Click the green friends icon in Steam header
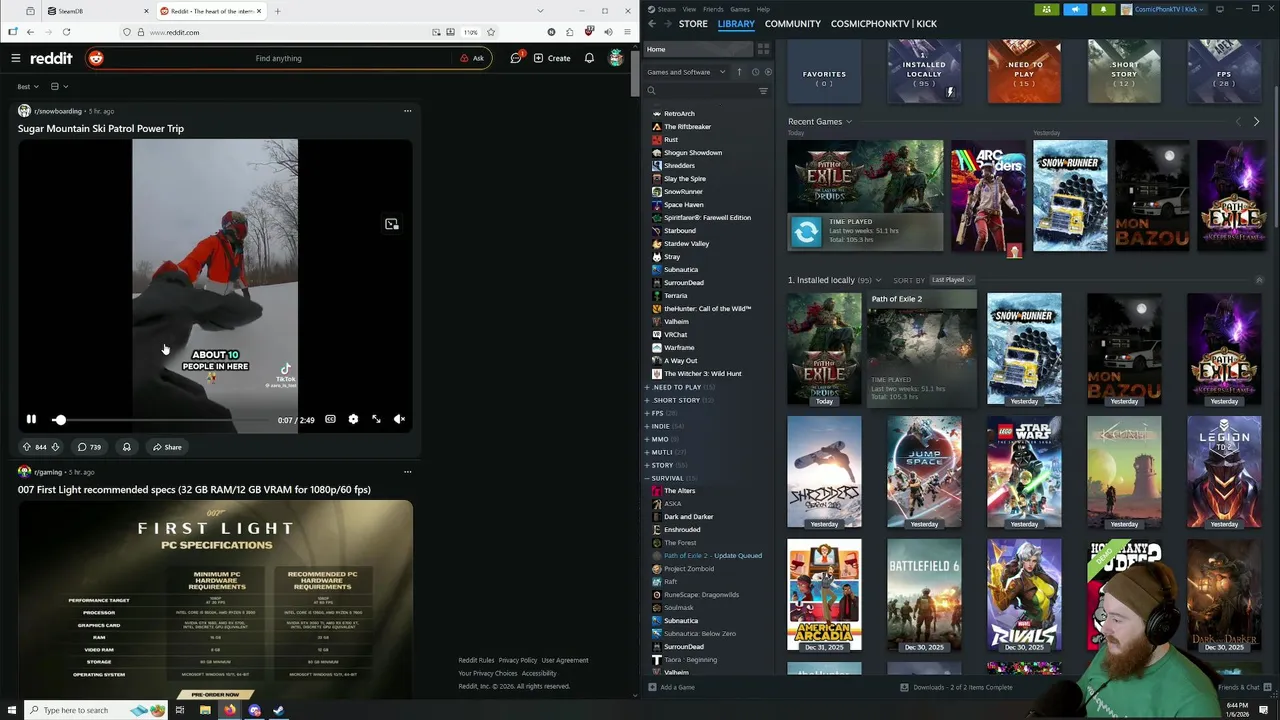Viewport: 1280px width, 720px height. pos(1047,9)
